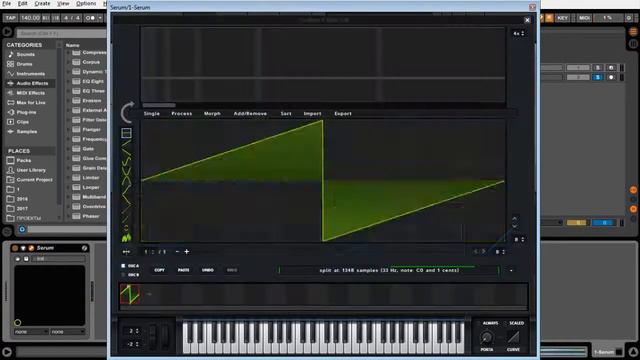Open the Process menu in Serum
The height and width of the screenshot is (360, 640).
tap(181, 113)
